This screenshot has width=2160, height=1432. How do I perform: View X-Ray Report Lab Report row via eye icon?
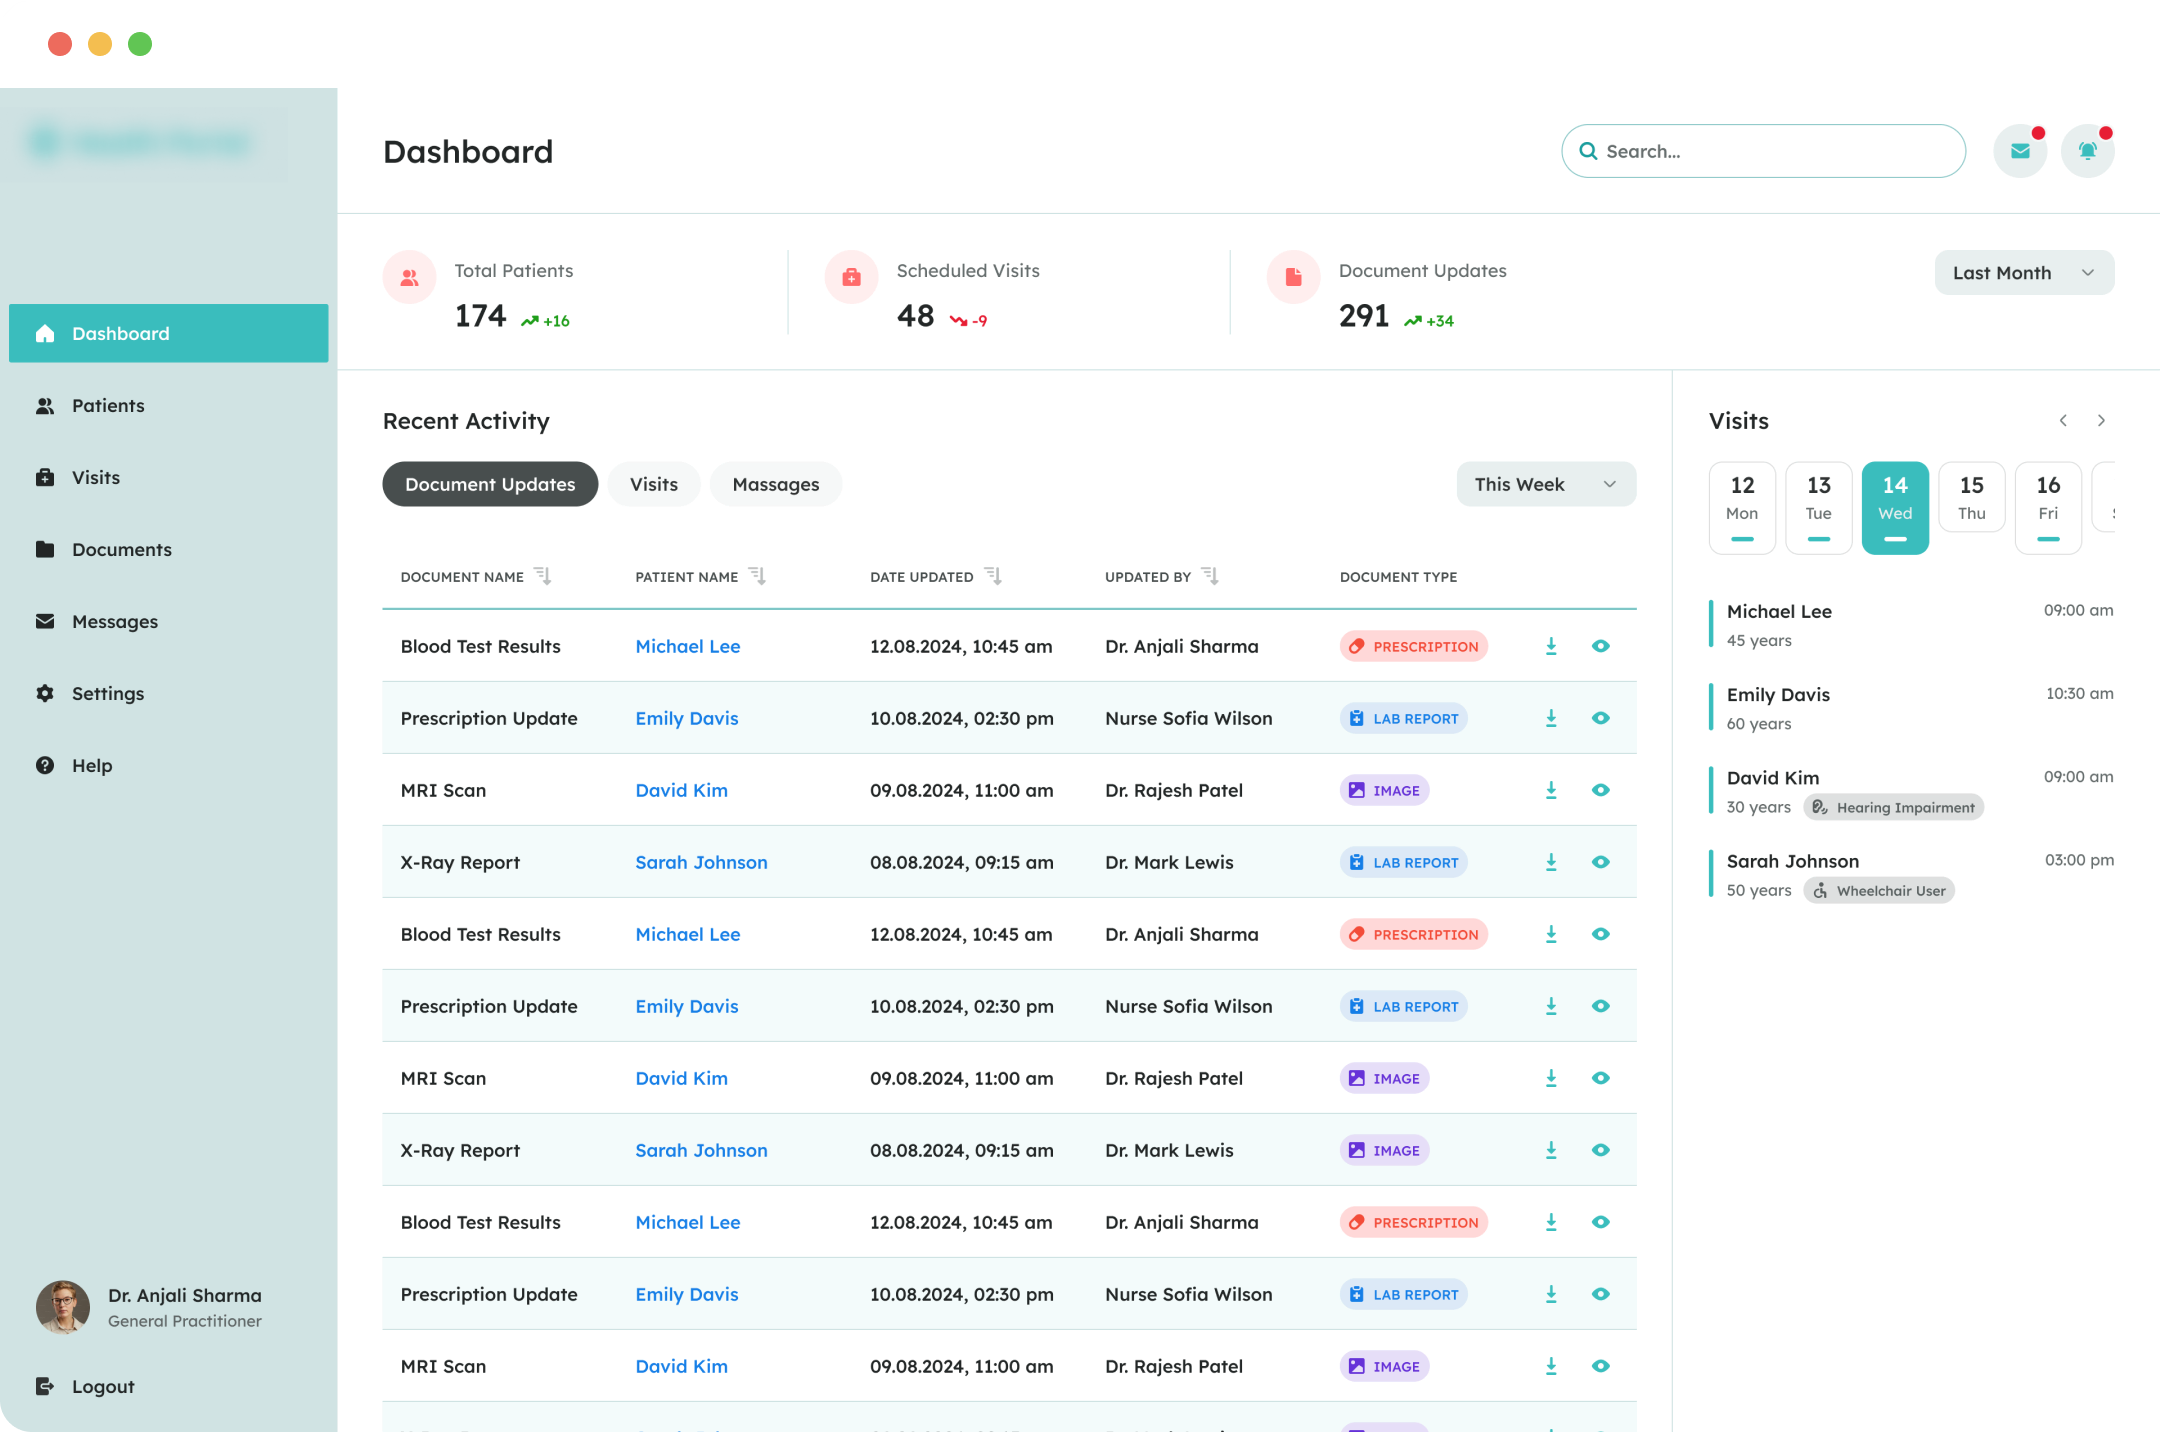(x=1601, y=862)
